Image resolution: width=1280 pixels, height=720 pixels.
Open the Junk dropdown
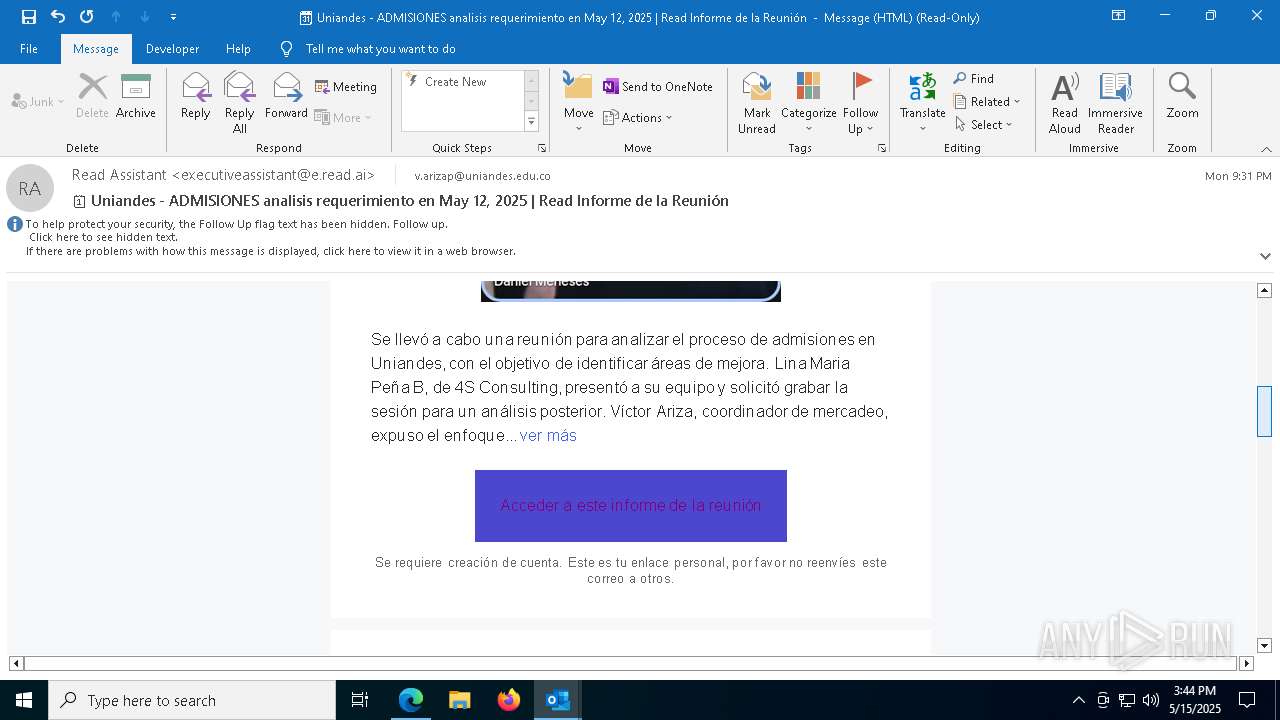38,101
